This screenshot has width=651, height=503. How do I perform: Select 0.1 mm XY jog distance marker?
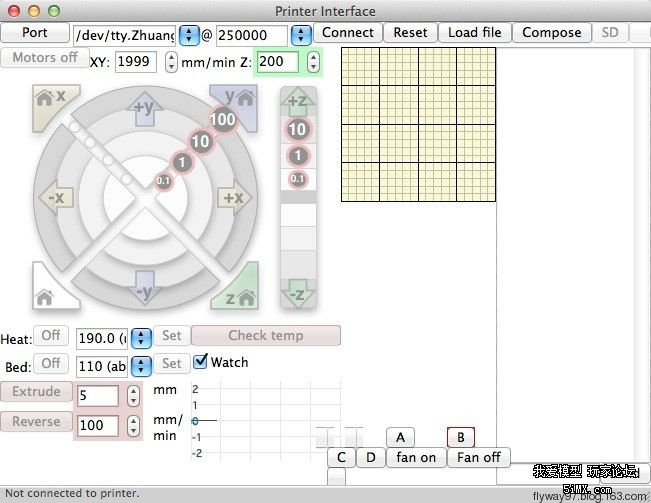(x=163, y=181)
